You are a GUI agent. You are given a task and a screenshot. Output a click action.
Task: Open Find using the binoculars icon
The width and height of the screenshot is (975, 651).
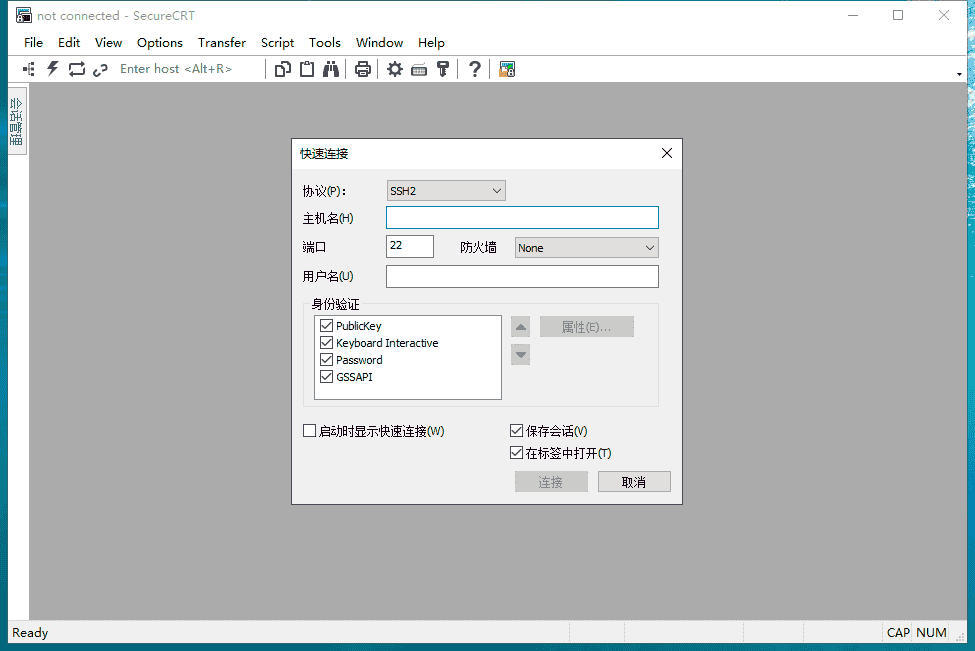331,68
